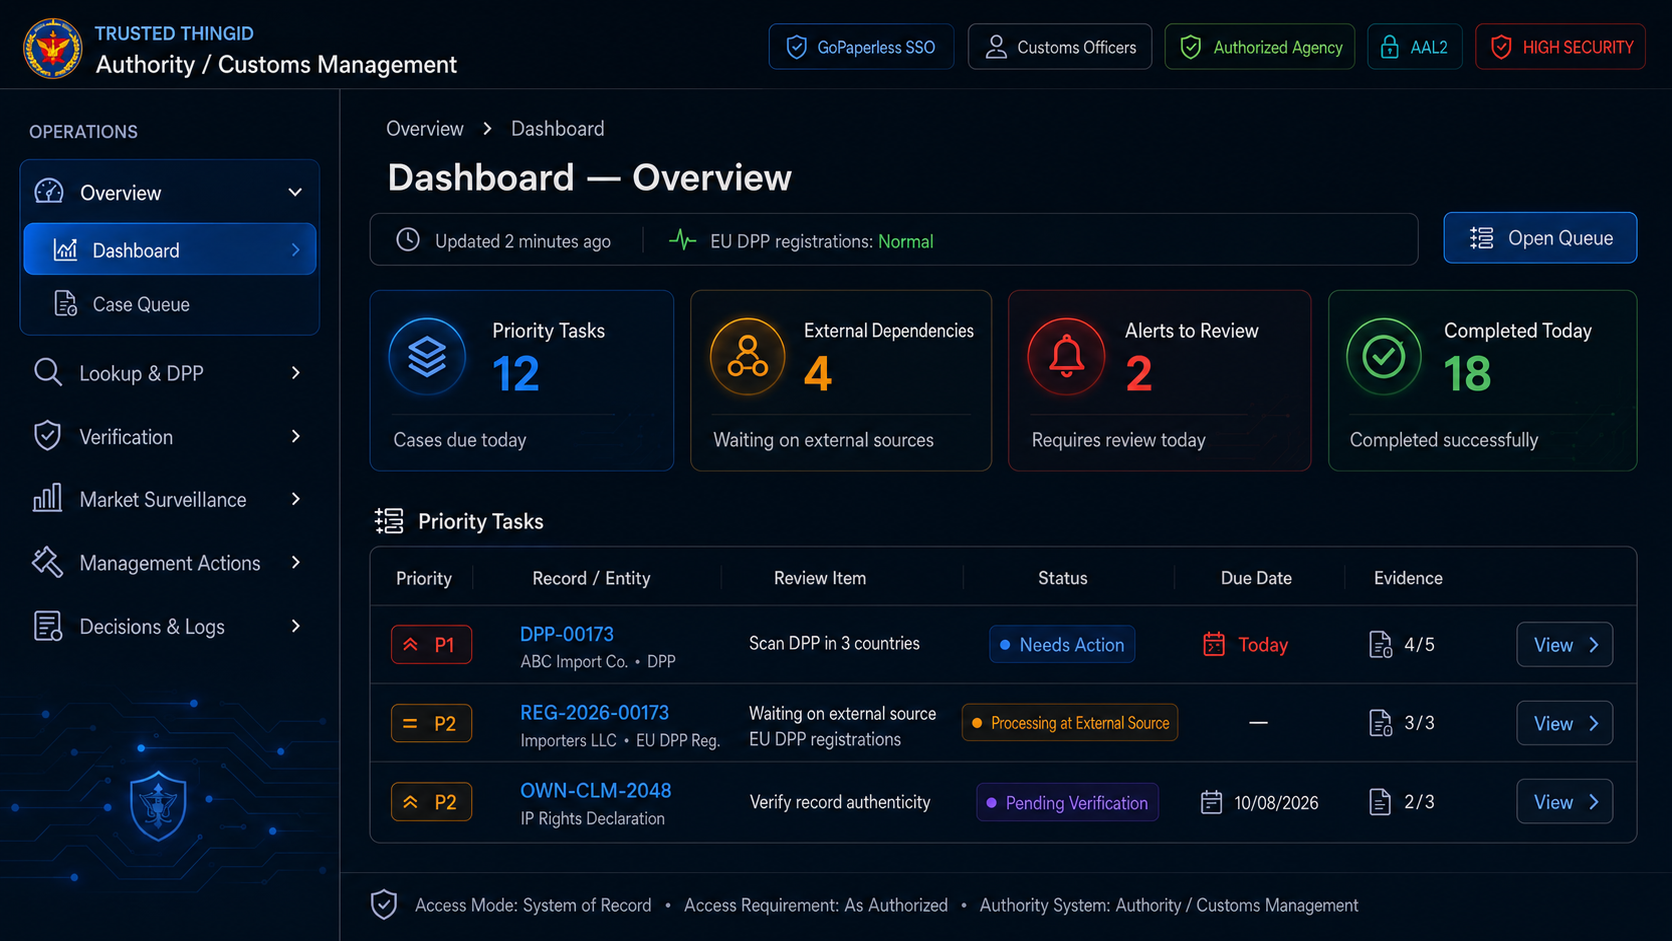1672x941 pixels.
Task: Click the Verification shield icon in sidebar
Action: (x=47, y=436)
